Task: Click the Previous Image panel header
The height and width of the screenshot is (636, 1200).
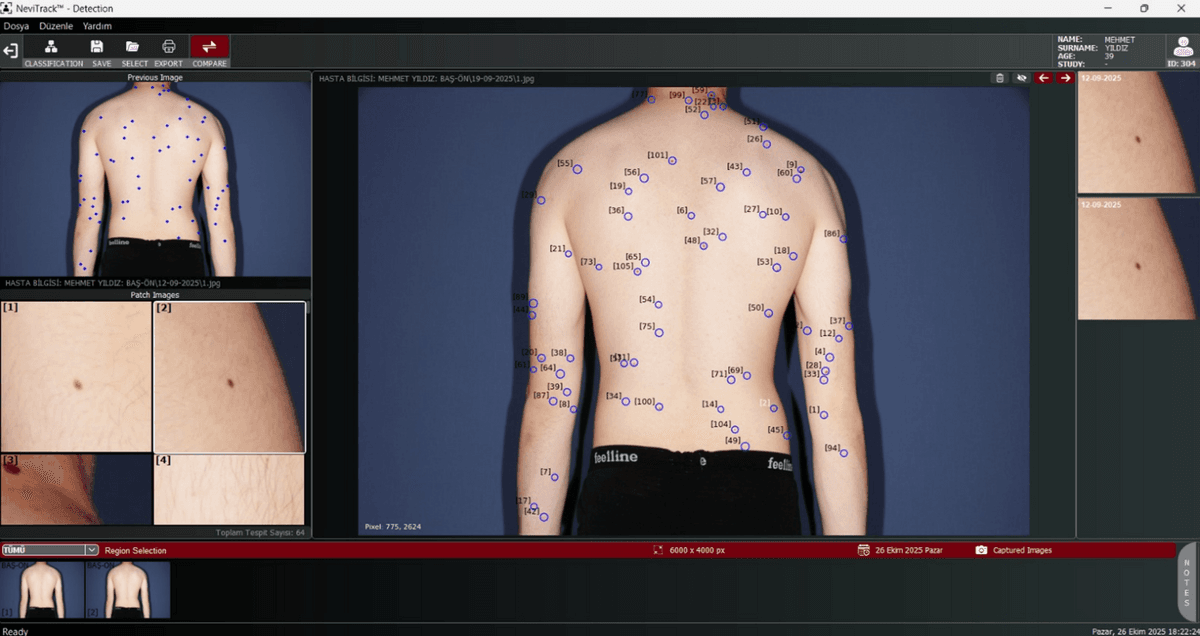Action: tap(155, 77)
